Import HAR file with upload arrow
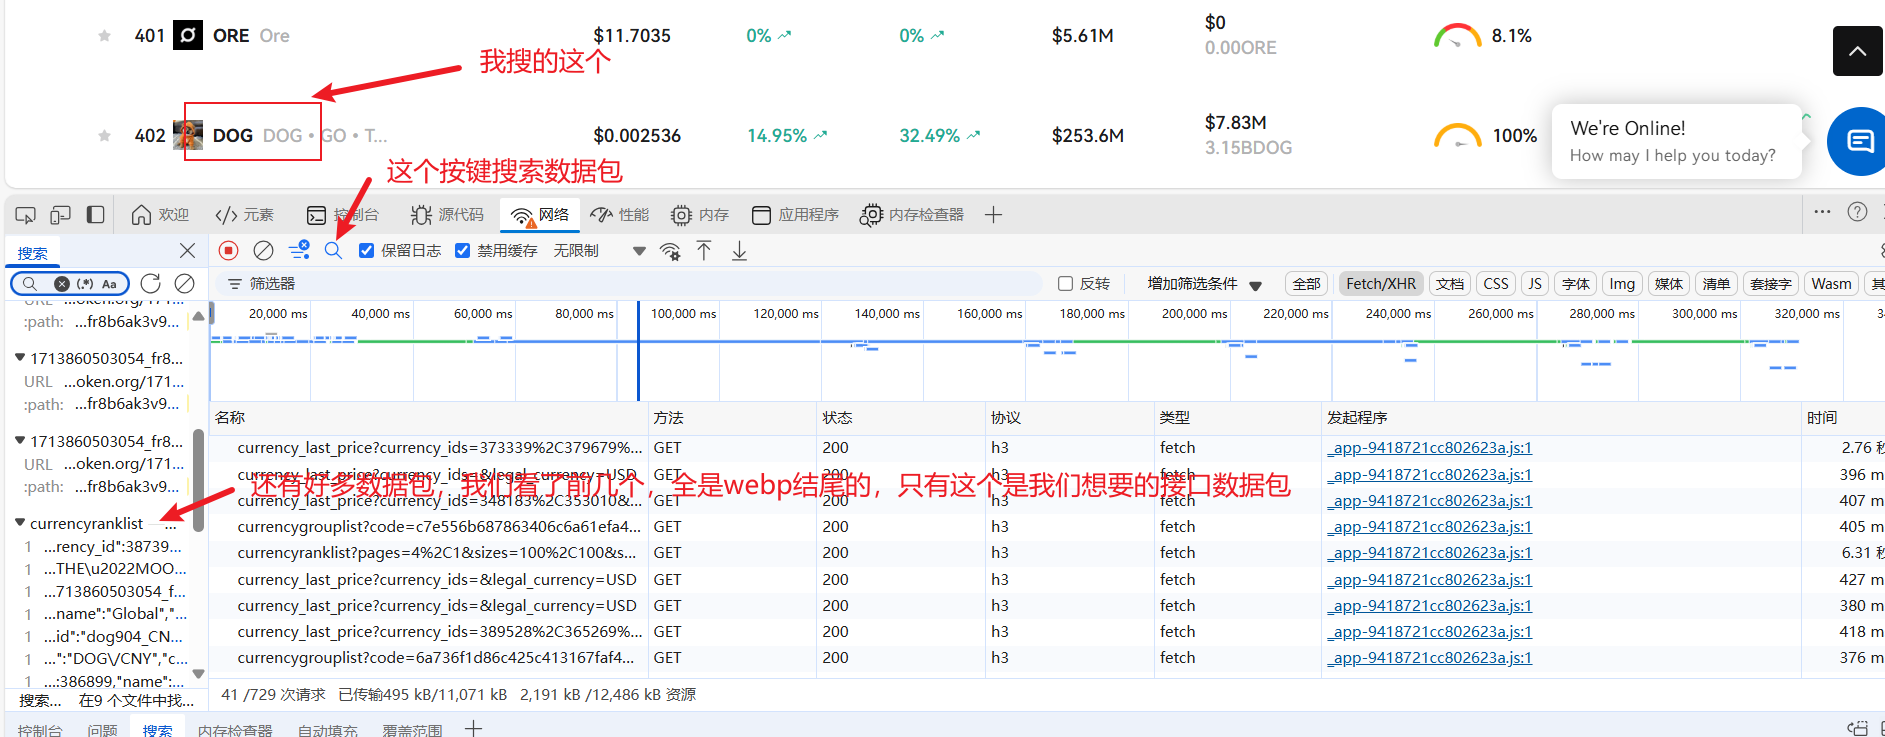Screen dimensions: 1885x737 click(704, 251)
